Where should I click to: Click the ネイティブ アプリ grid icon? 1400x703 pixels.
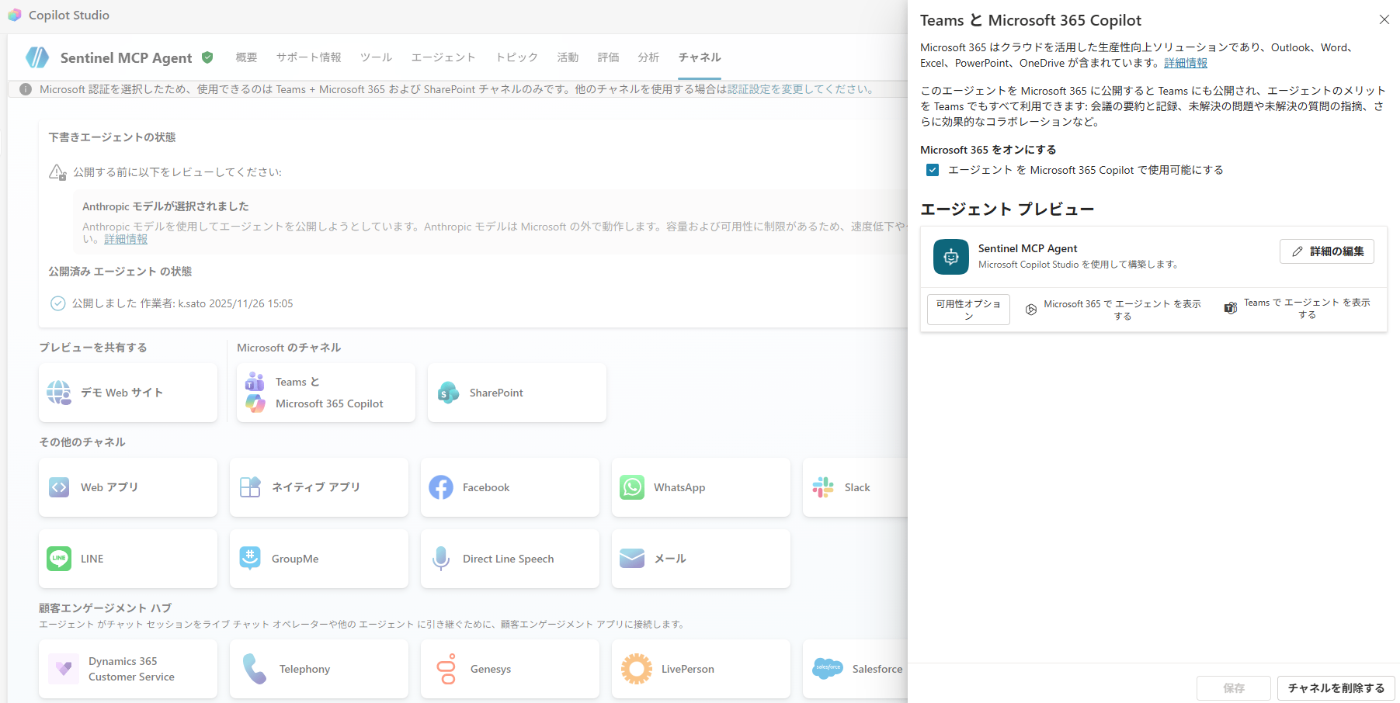tap(250, 487)
